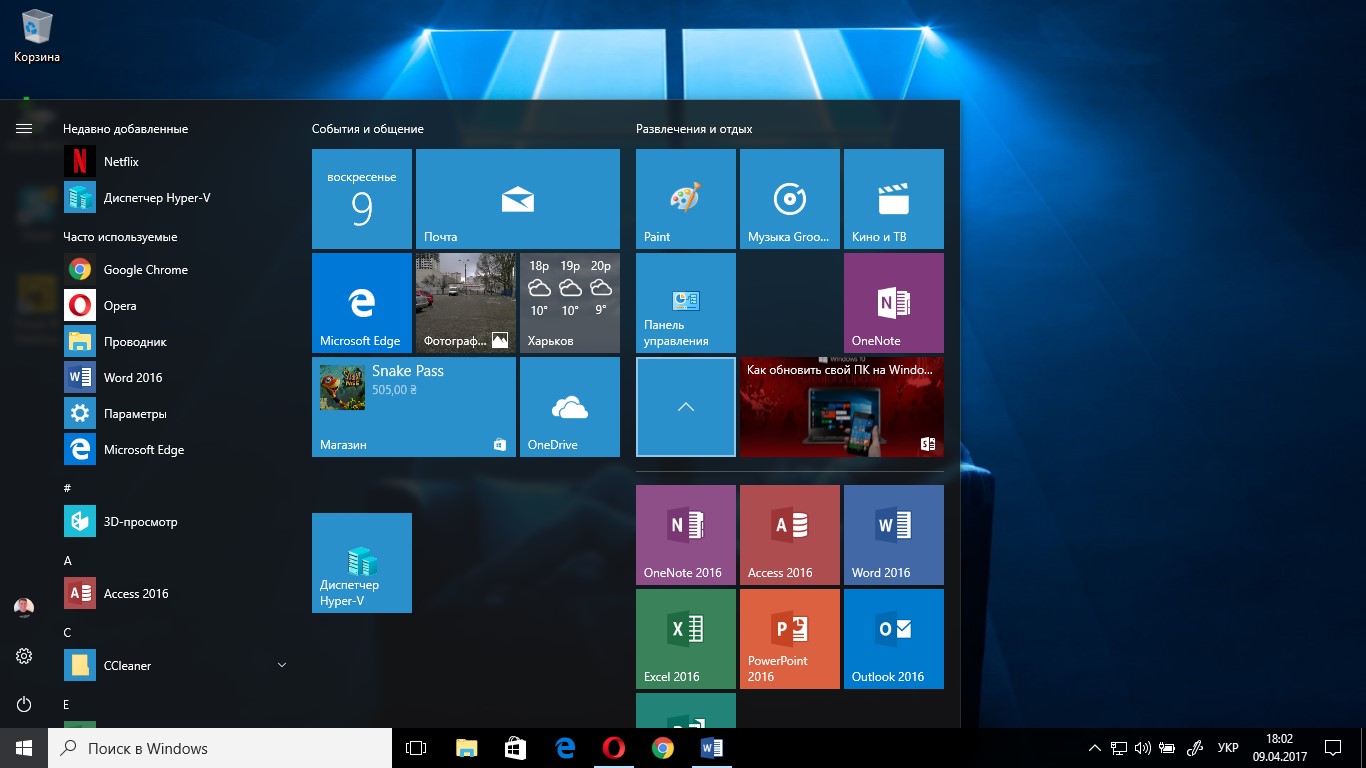Open the Mail (Почта) tile
The height and width of the screenshot is (768, 1366).
click(518, 199)
